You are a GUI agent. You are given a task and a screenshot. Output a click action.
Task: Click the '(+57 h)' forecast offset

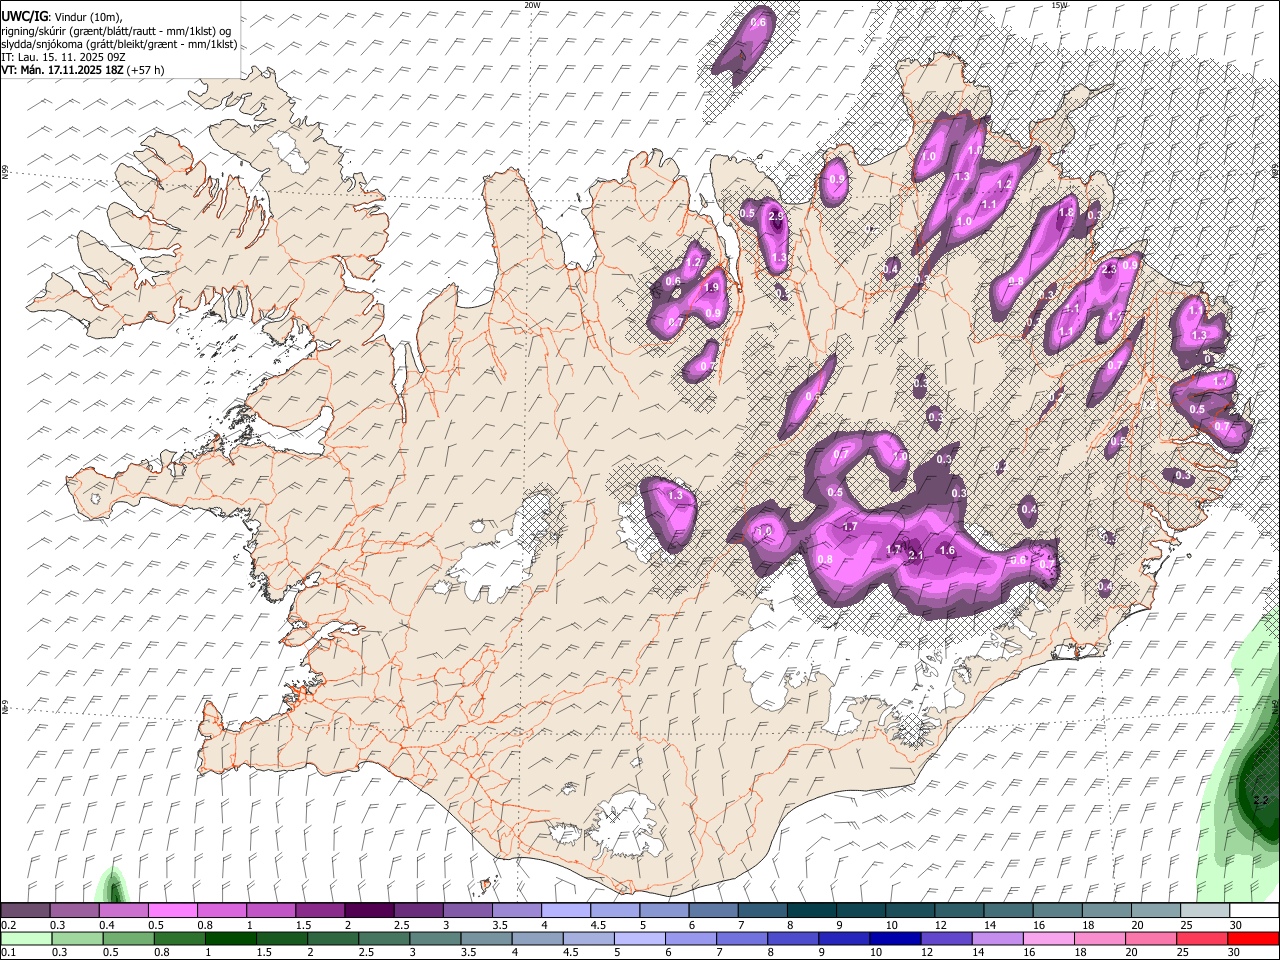[146, 70]
